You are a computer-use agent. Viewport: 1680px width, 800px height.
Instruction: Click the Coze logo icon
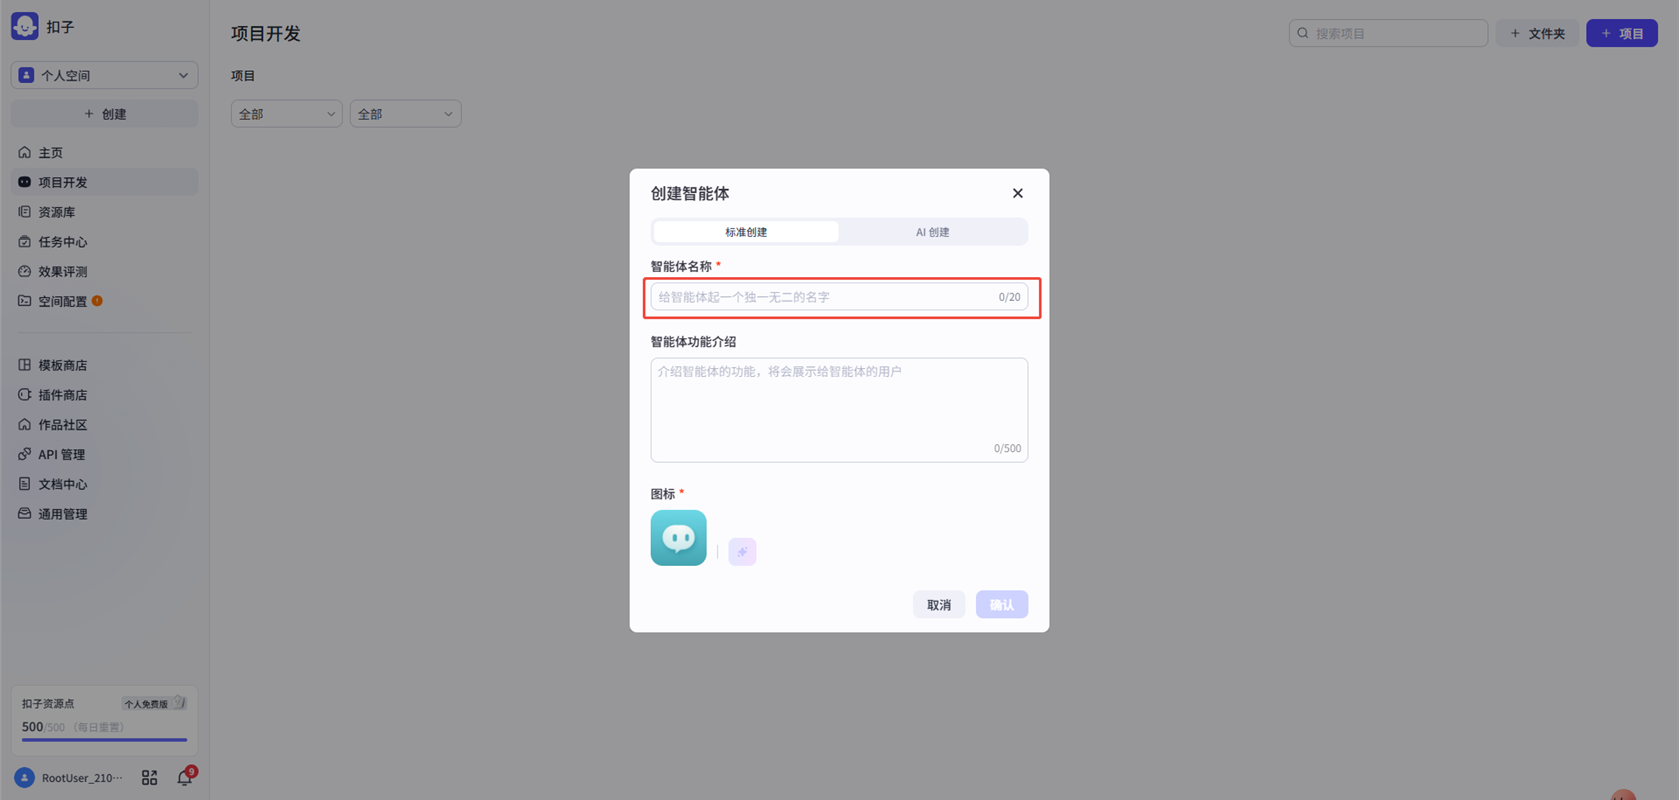pos(25,26)
